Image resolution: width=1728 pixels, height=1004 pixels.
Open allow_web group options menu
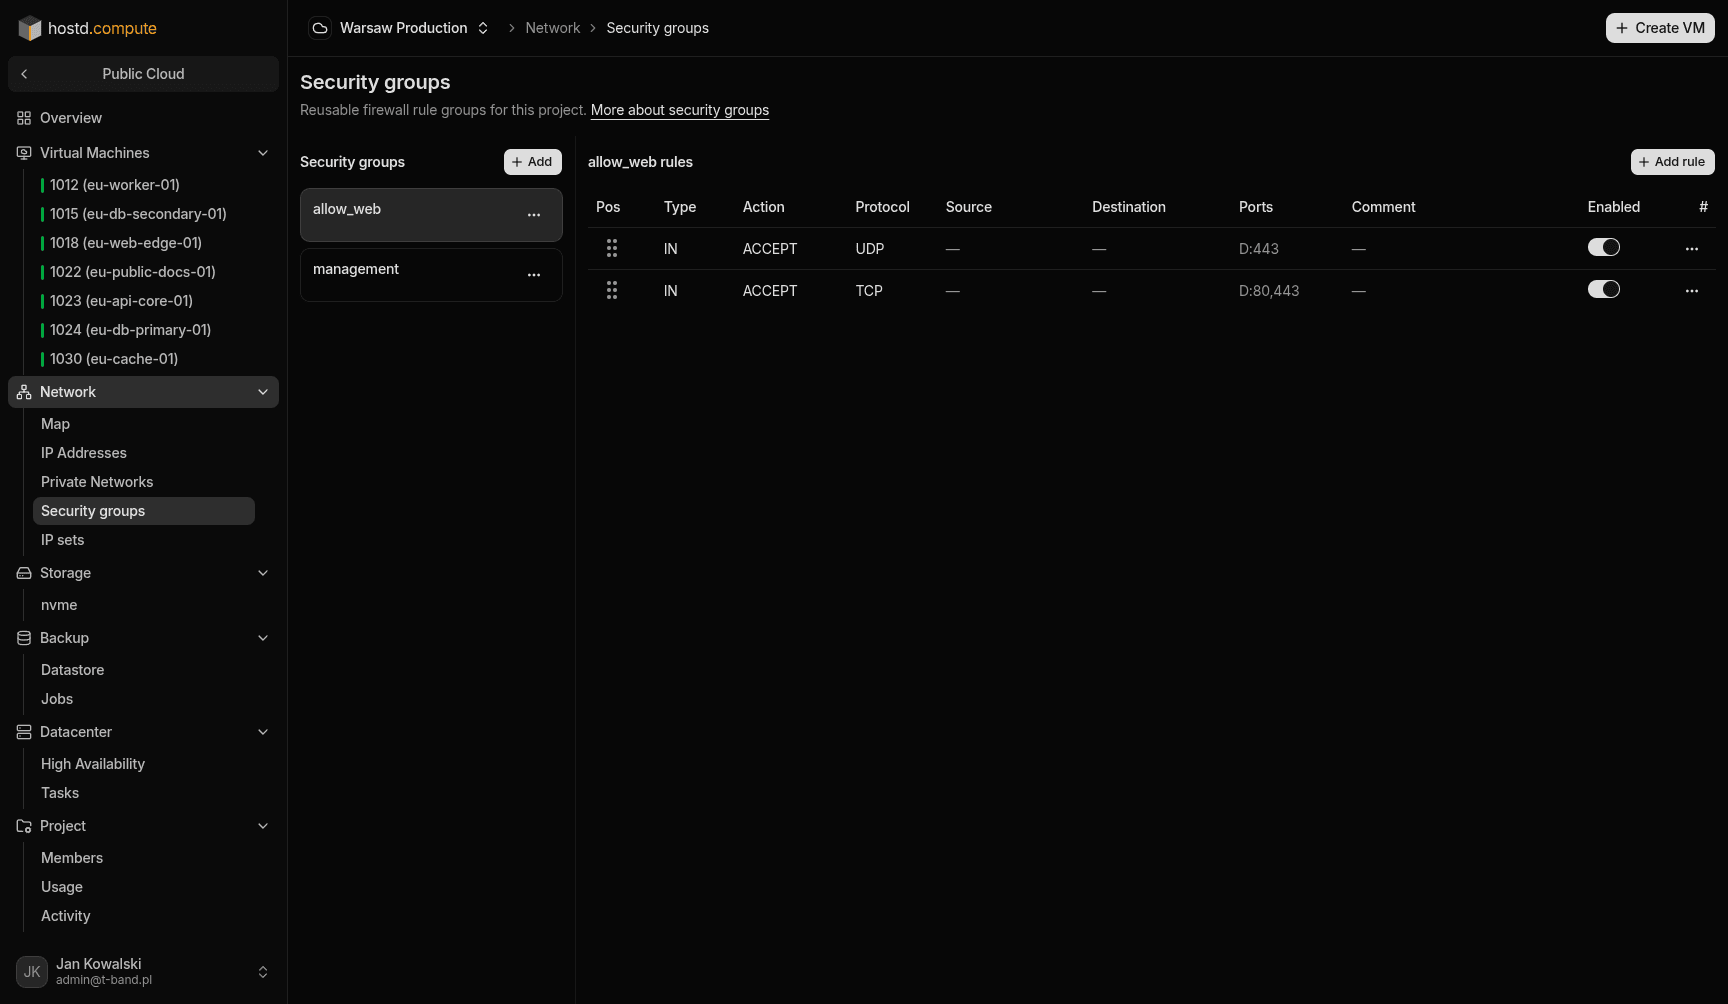534,215
